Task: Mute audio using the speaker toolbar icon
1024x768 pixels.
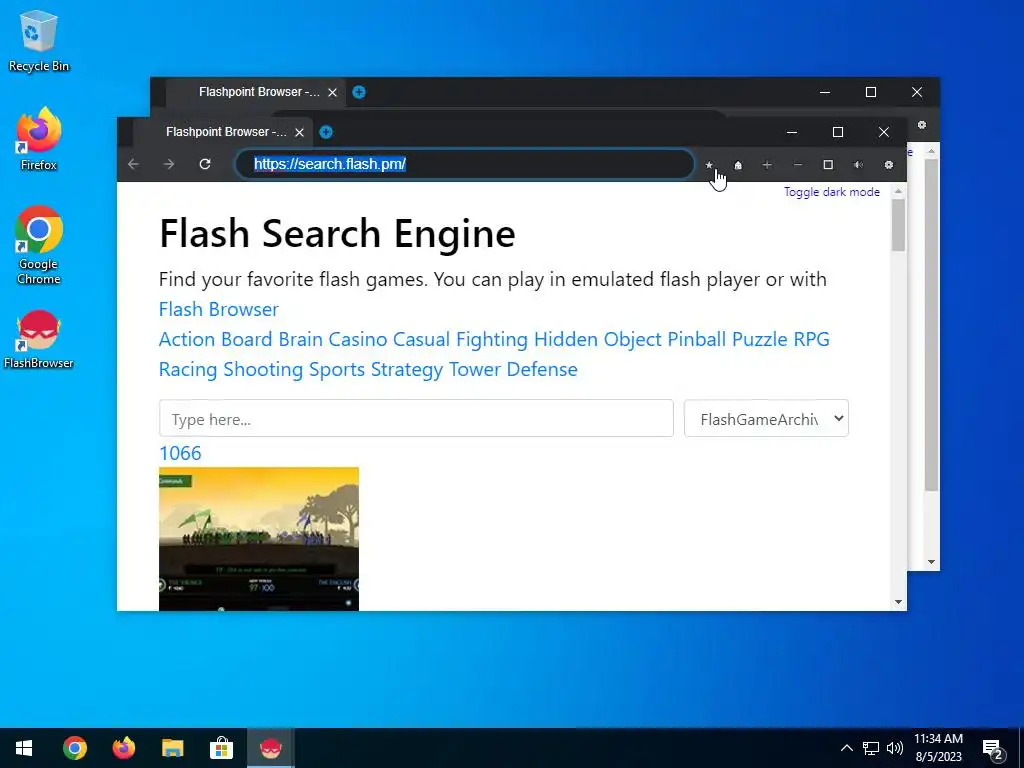Action: click(858, 165)
